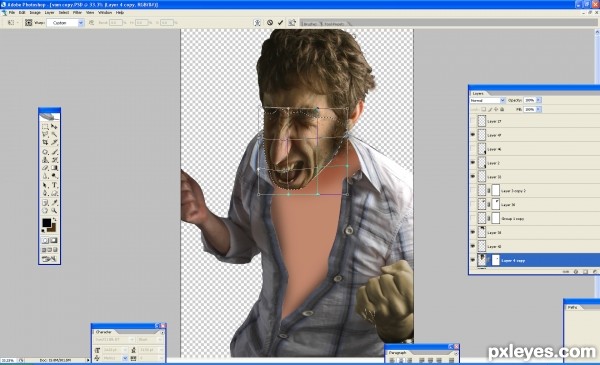Select the Zoom tool
Screen dimensions: 600x365
pyautogui.click(x=54, y=211)
